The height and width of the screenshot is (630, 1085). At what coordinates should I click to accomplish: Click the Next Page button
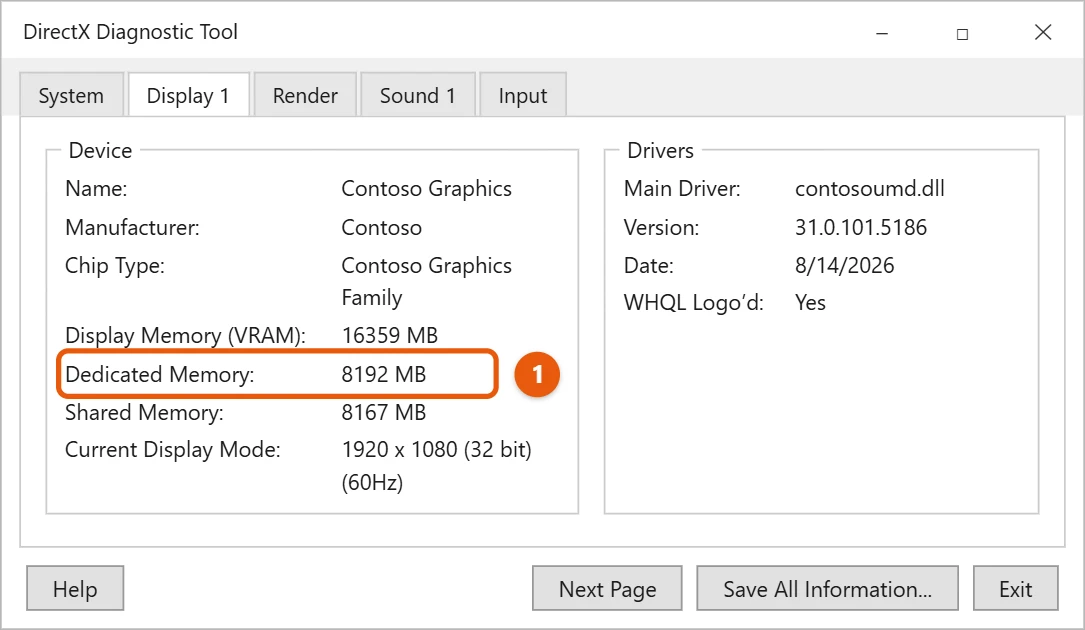point(607,588)
